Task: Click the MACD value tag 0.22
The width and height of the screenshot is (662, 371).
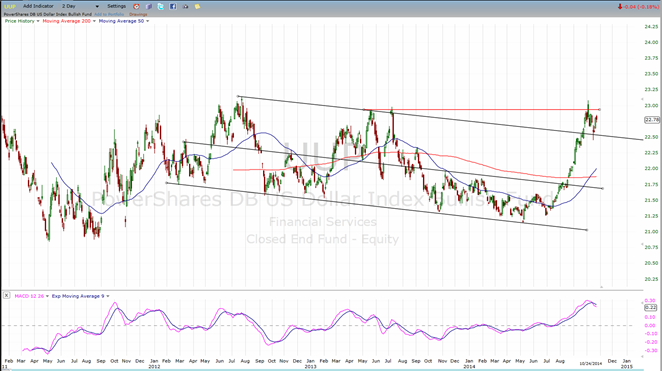Action: [651, 308]
